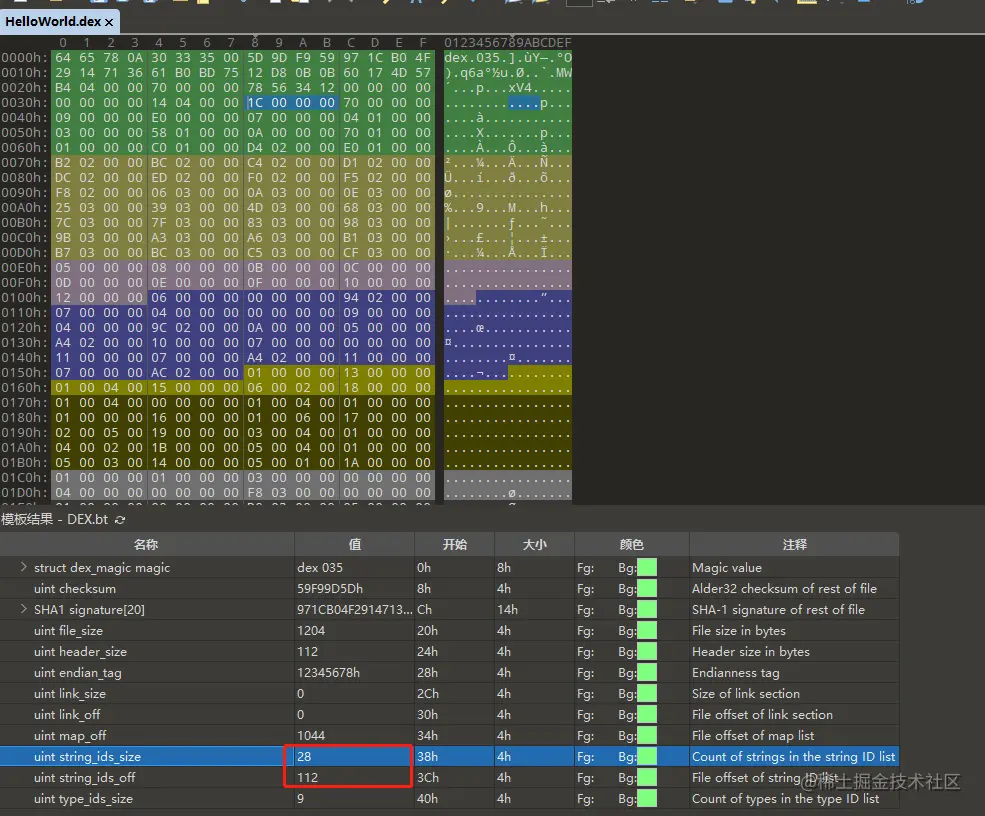Close the HelloWorld.dex tab
This screenshot has height=816, width=985.
click(109, 22)
